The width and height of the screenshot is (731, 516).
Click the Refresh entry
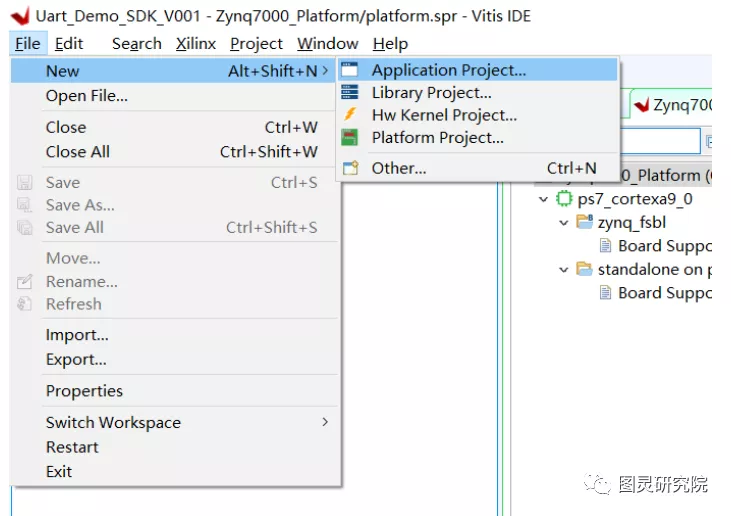click(173, 304)
